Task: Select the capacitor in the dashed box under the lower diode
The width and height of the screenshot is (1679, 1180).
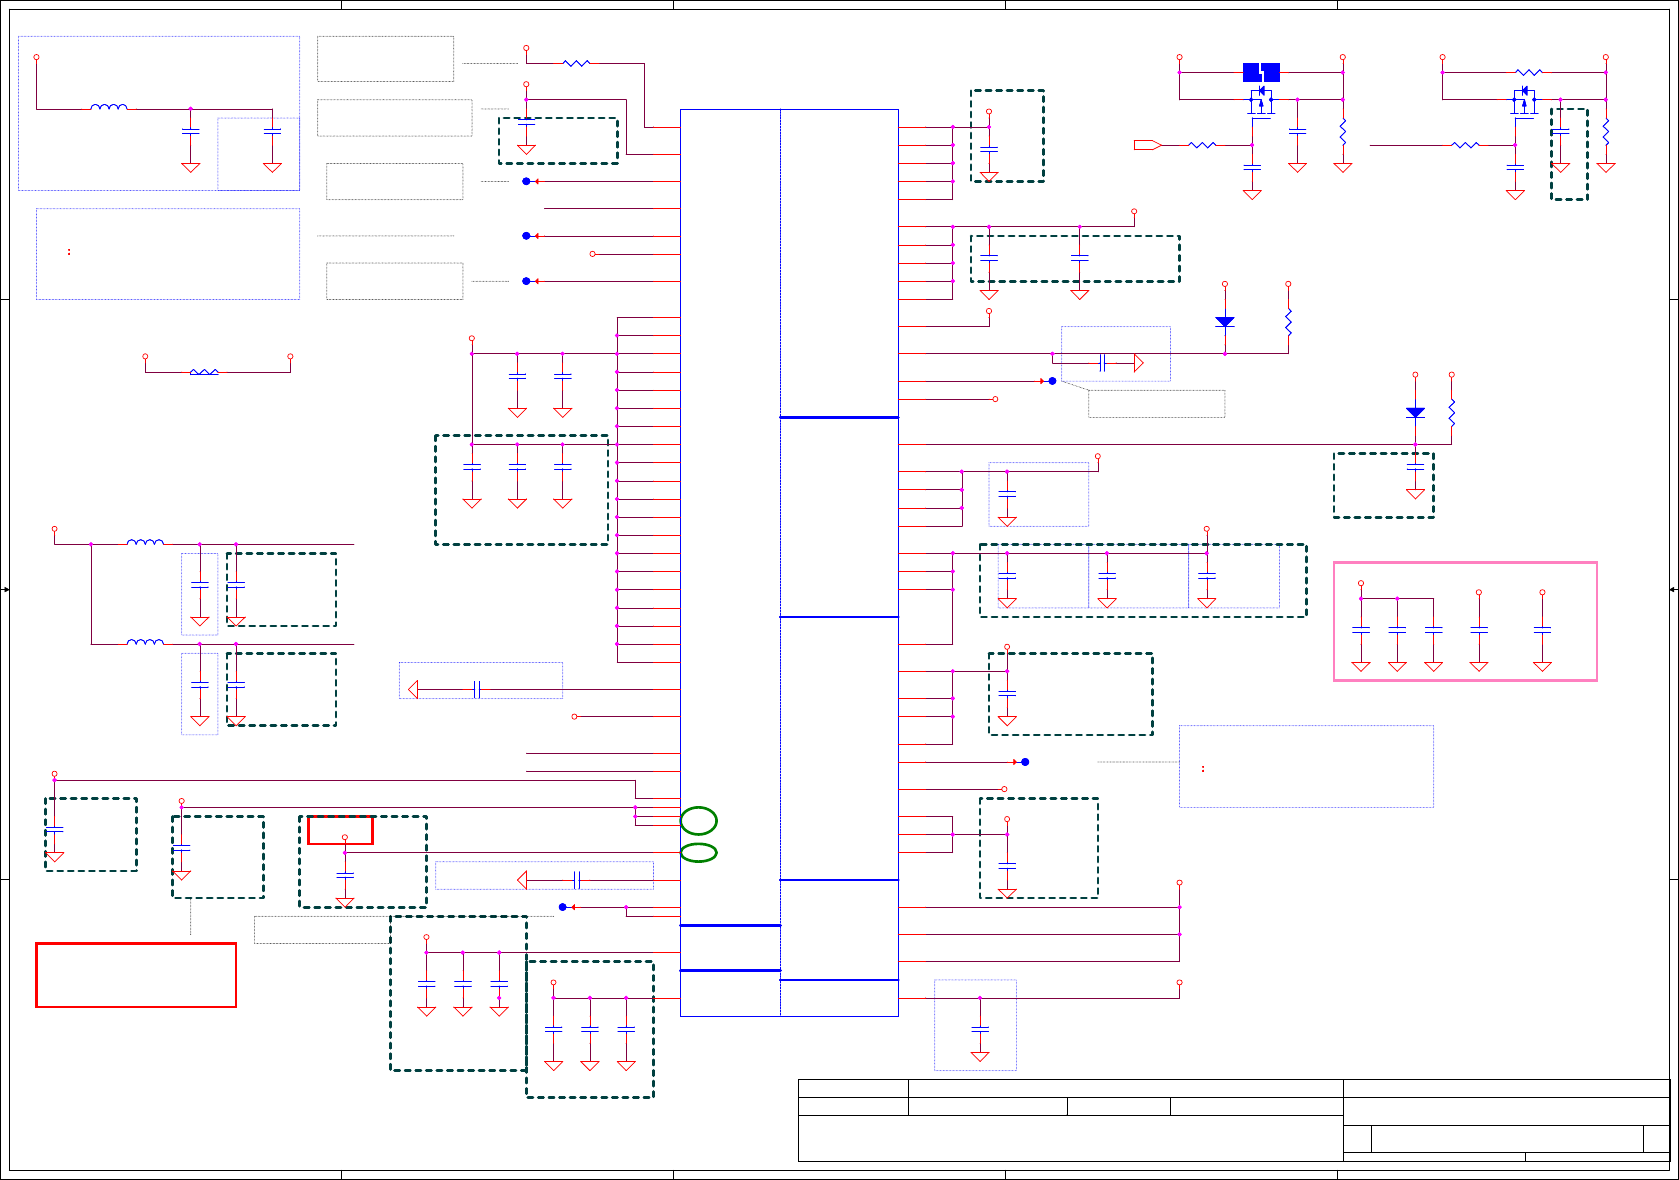Action: pos(1415,466)
